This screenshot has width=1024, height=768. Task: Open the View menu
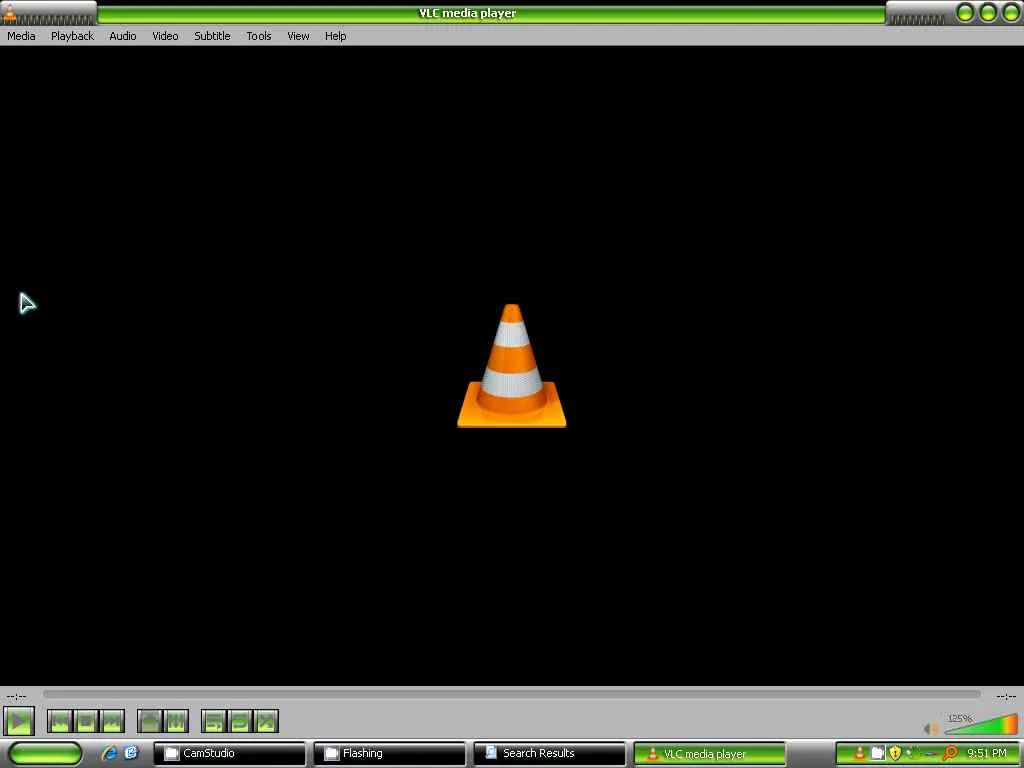click(298, 36)
